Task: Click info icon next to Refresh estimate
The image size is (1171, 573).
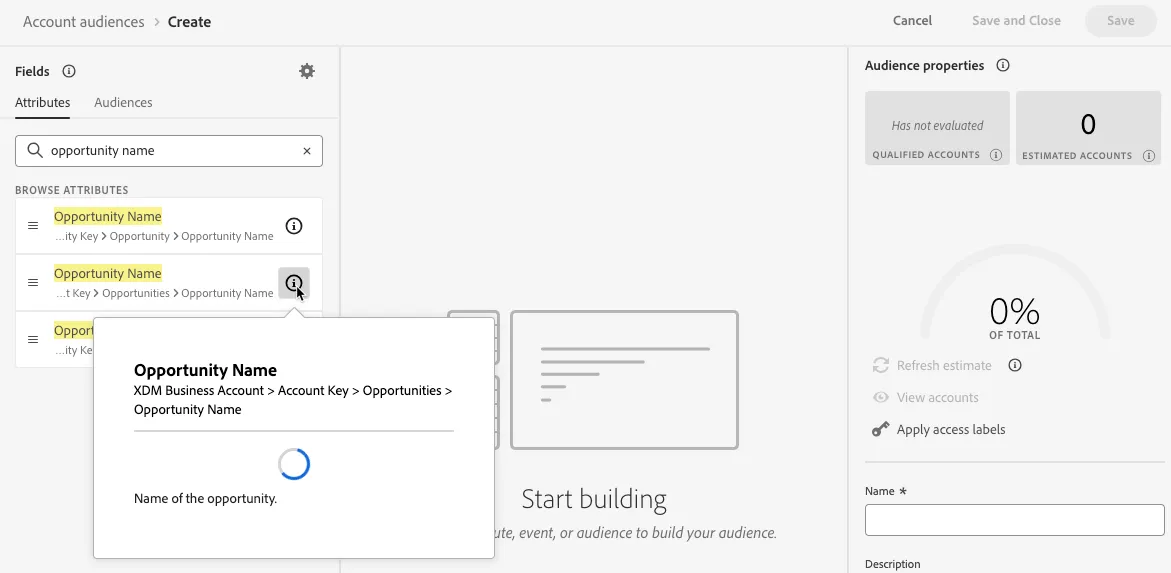Action: click(1014, 365)
